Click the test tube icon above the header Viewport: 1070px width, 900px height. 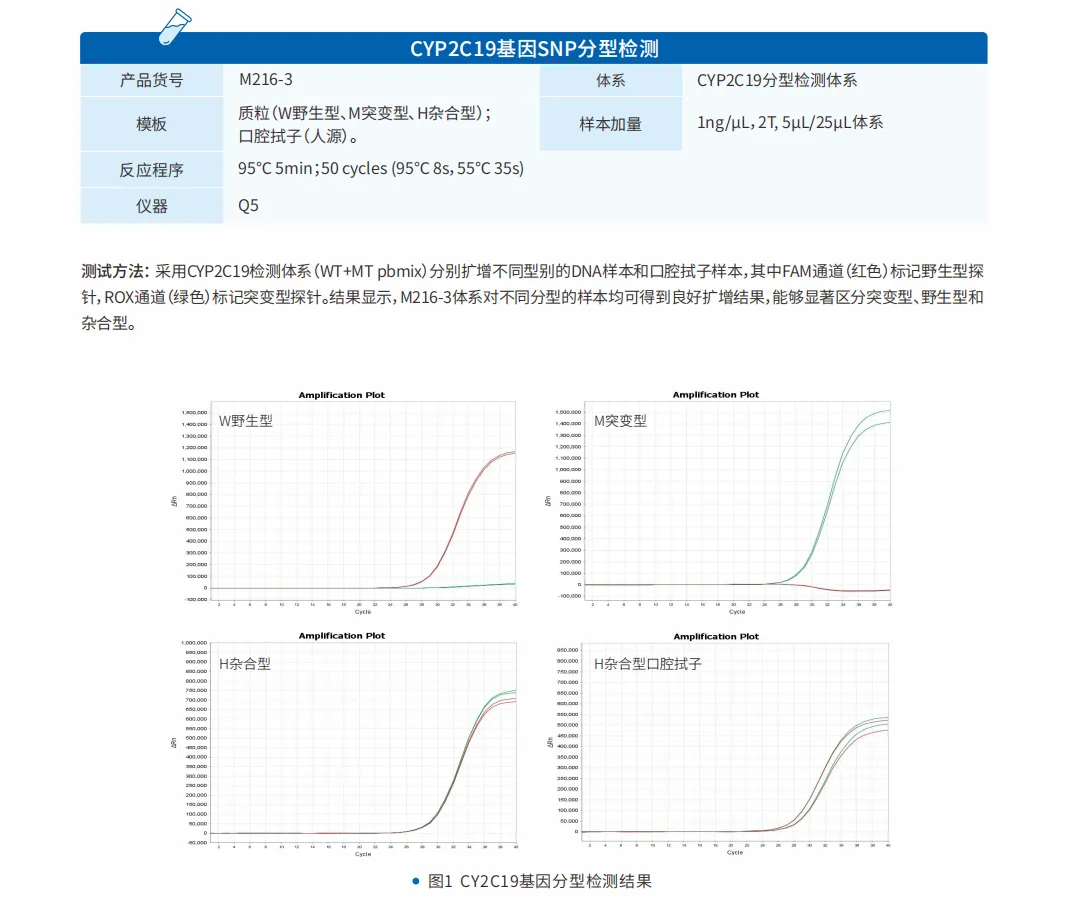coord(176,27)
